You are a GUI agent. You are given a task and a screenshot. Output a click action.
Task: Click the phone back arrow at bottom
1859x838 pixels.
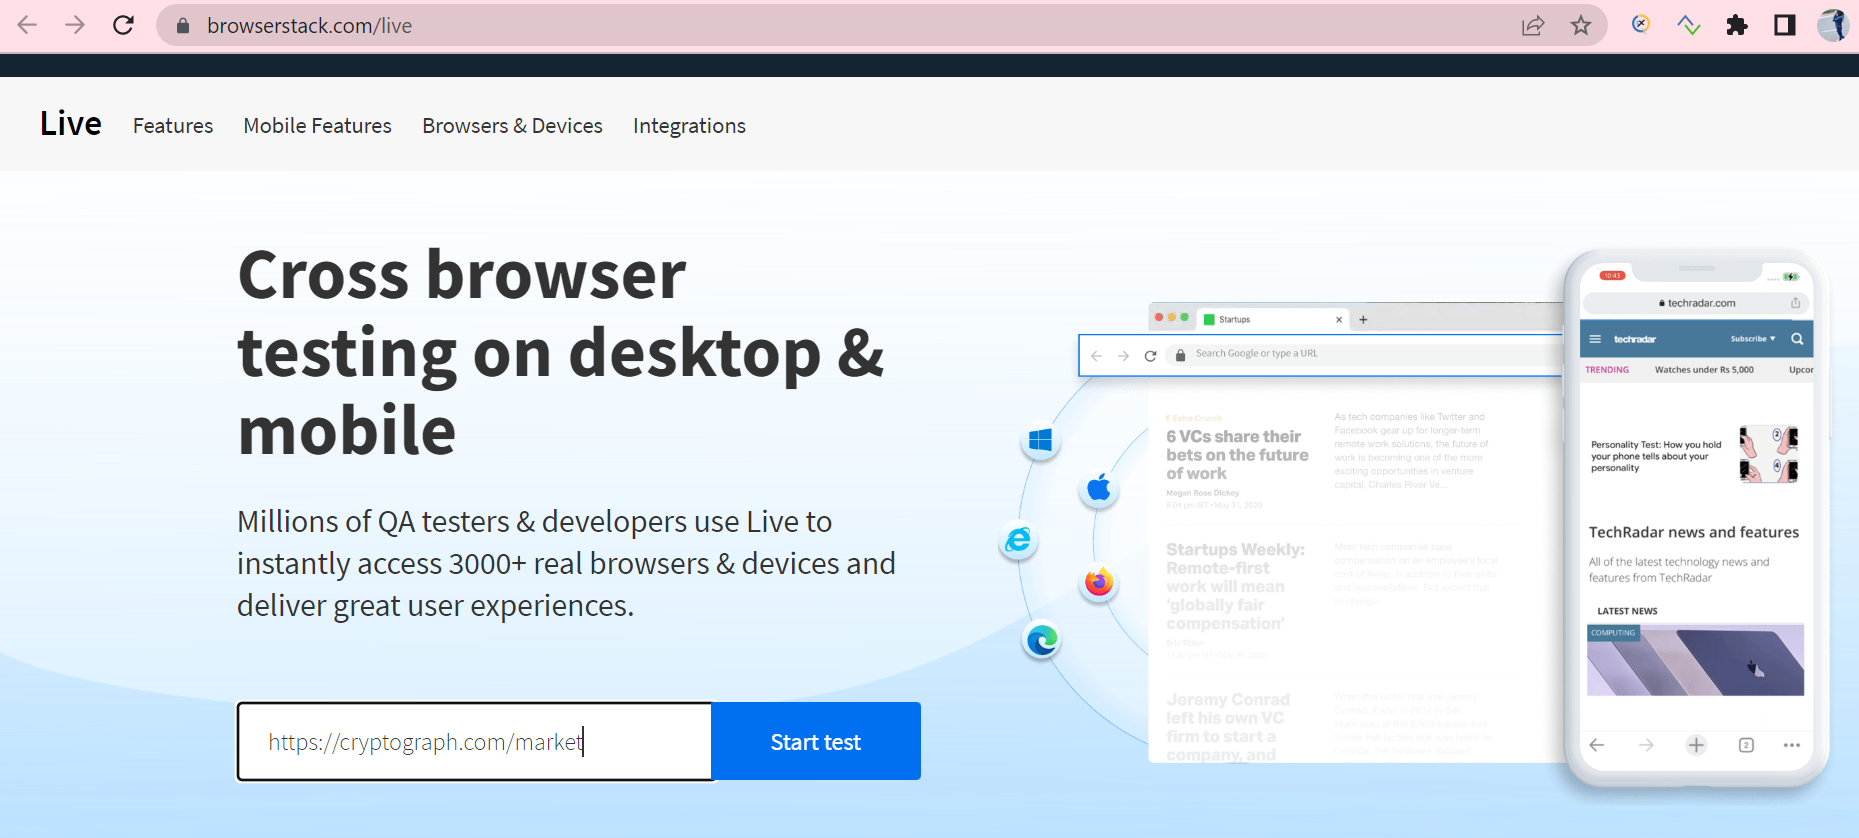coord(1597,745)
